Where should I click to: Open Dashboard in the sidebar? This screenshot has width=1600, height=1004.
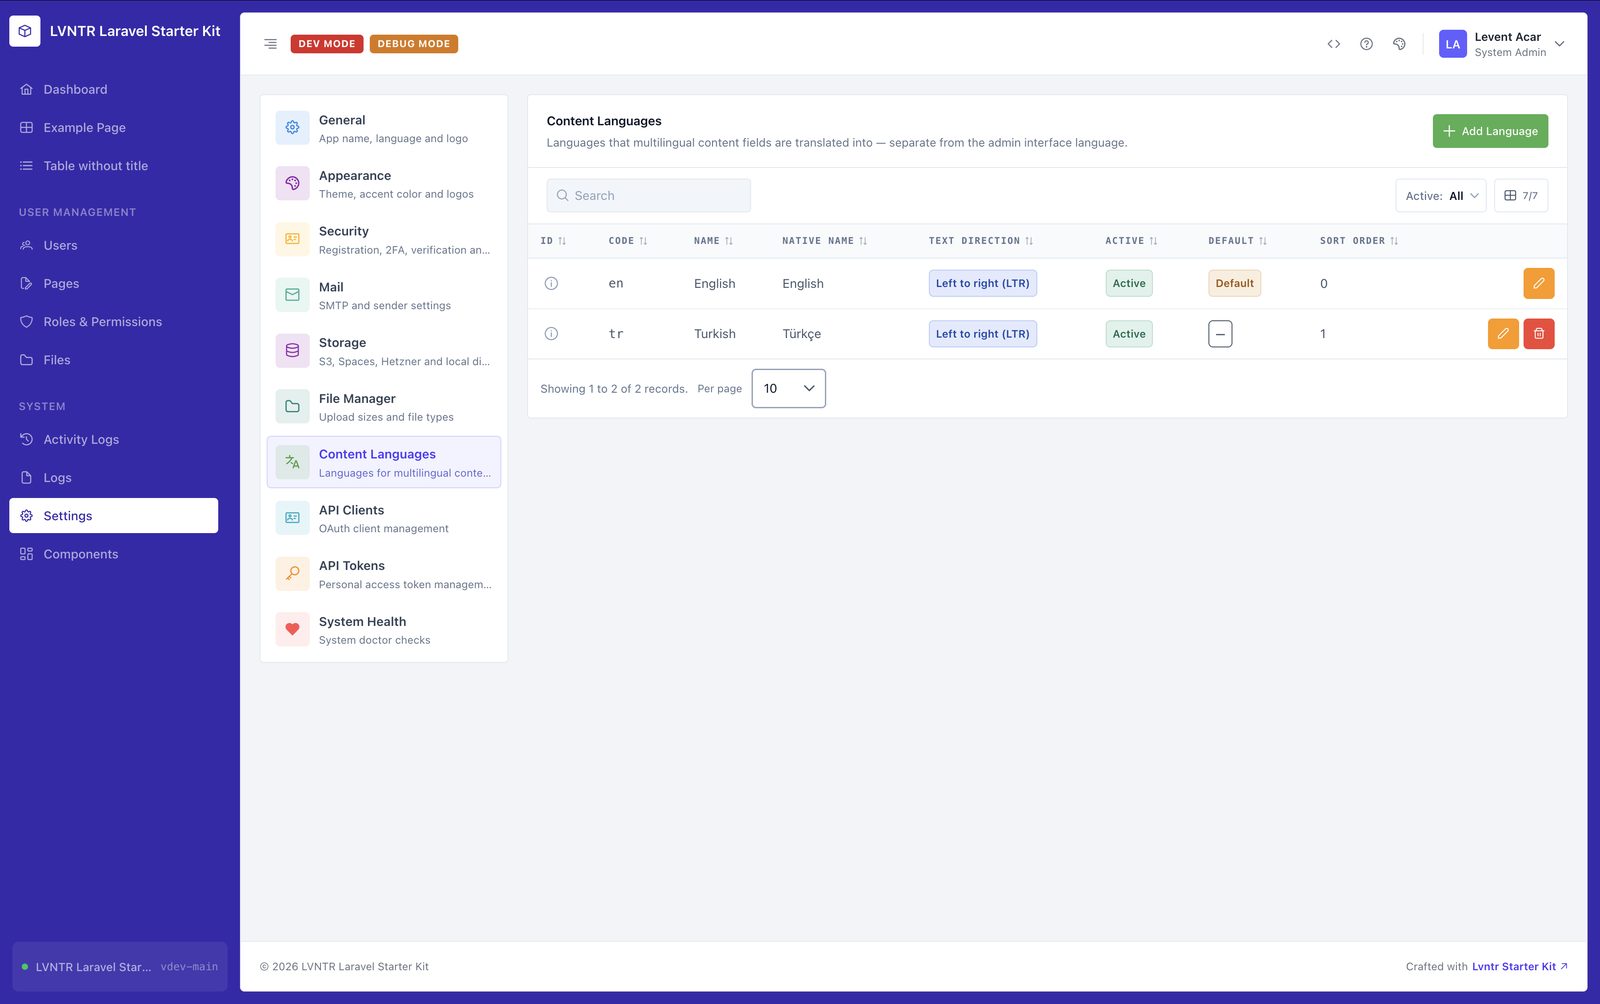[114, 90]
